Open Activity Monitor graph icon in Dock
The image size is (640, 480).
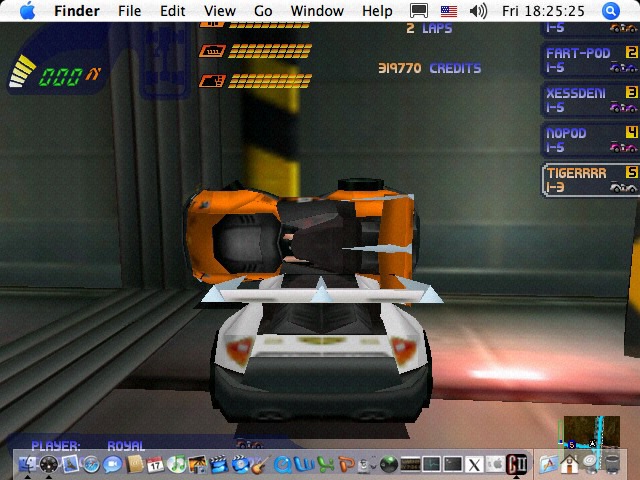(x=431, y=464)
